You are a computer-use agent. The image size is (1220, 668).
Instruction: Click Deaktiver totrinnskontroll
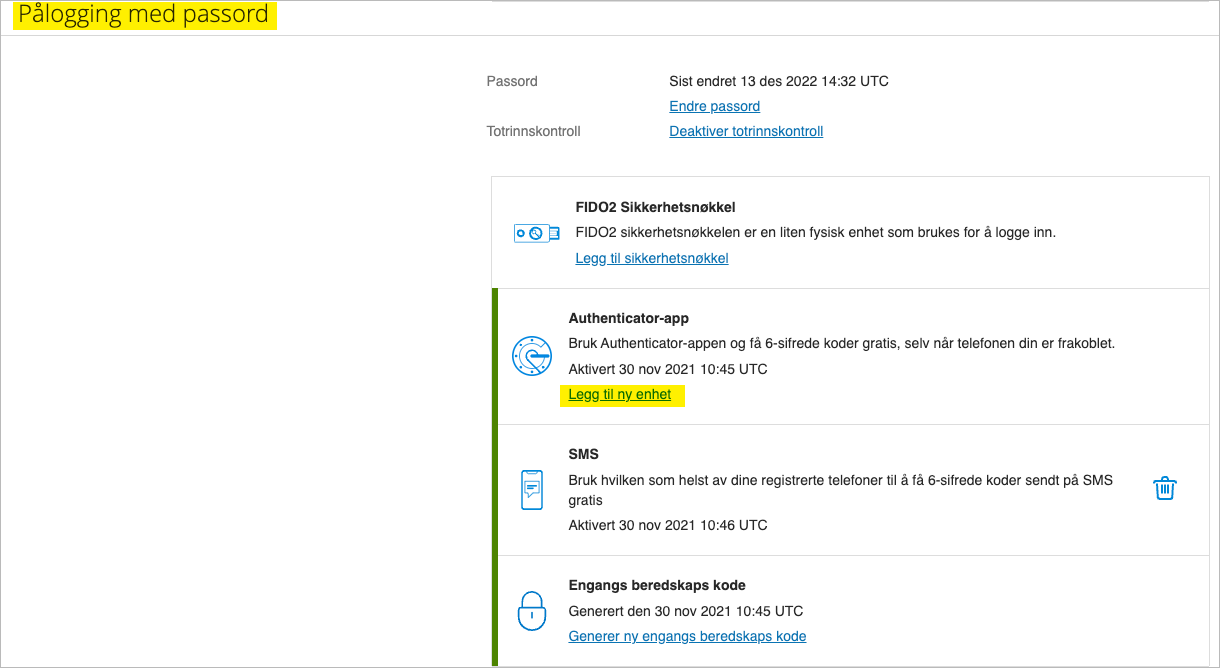(746, 130)
